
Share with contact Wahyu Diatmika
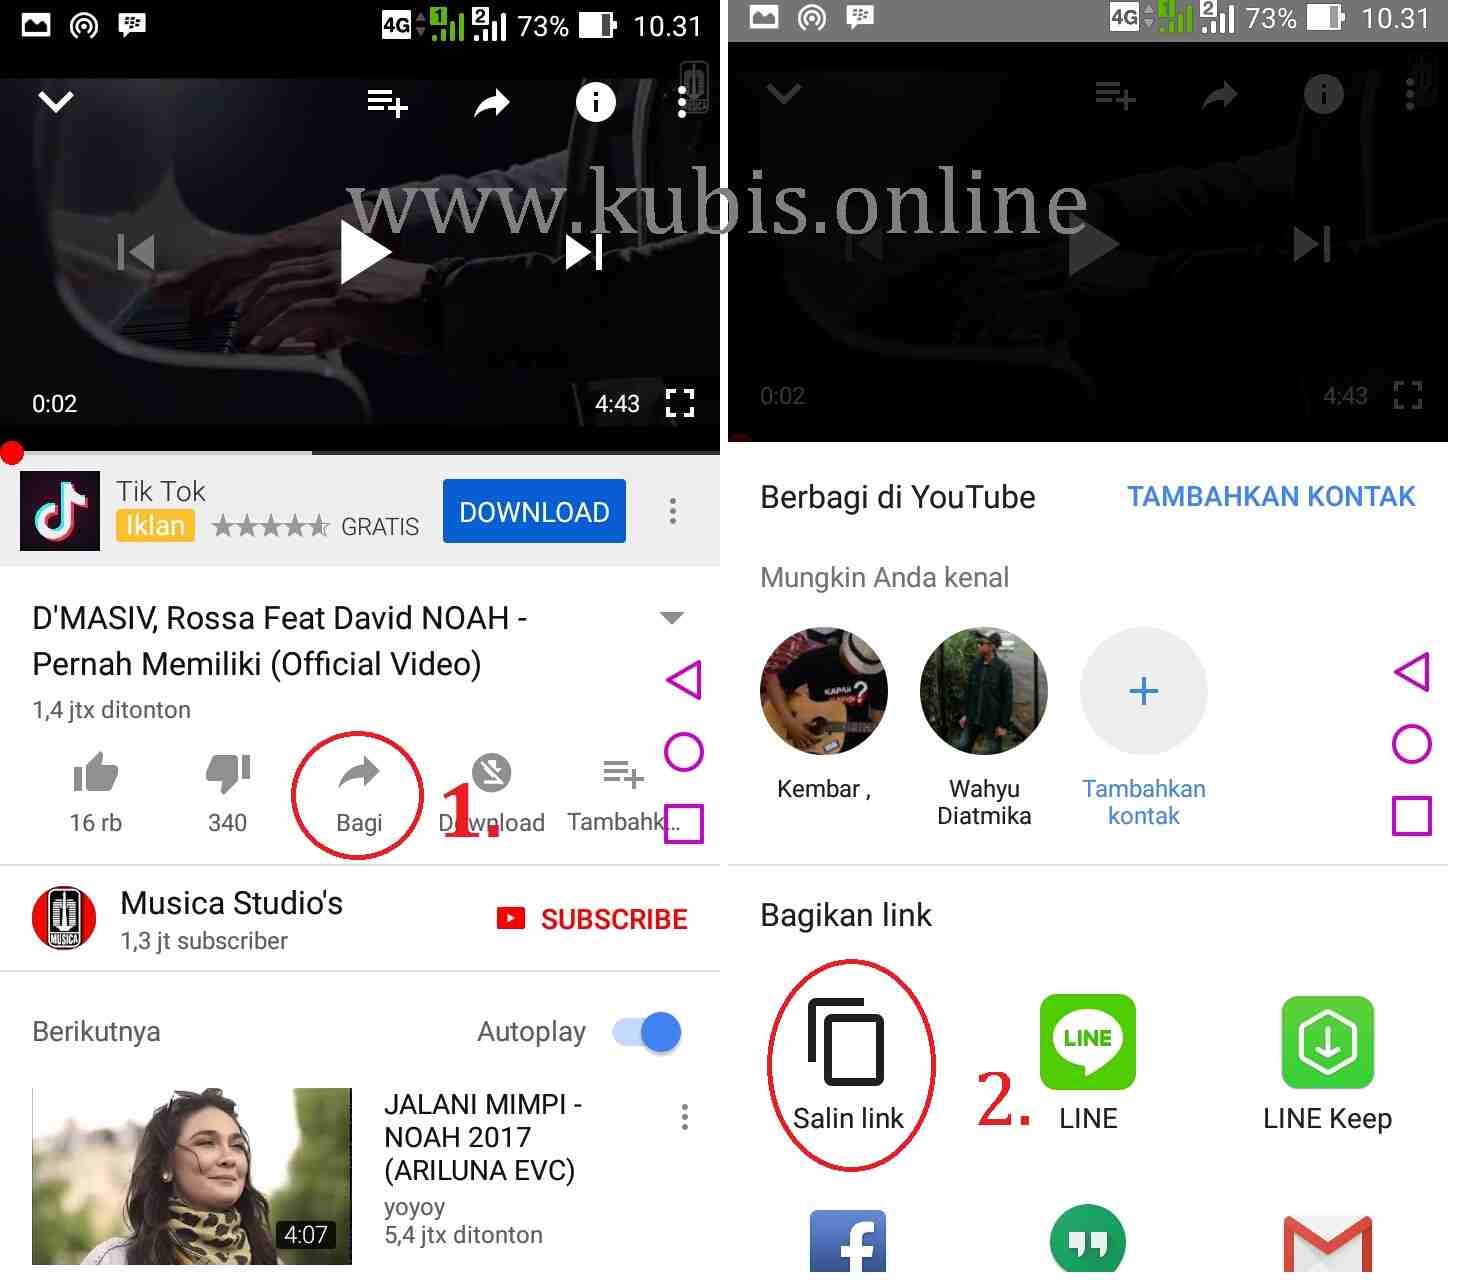pos(984,691)
